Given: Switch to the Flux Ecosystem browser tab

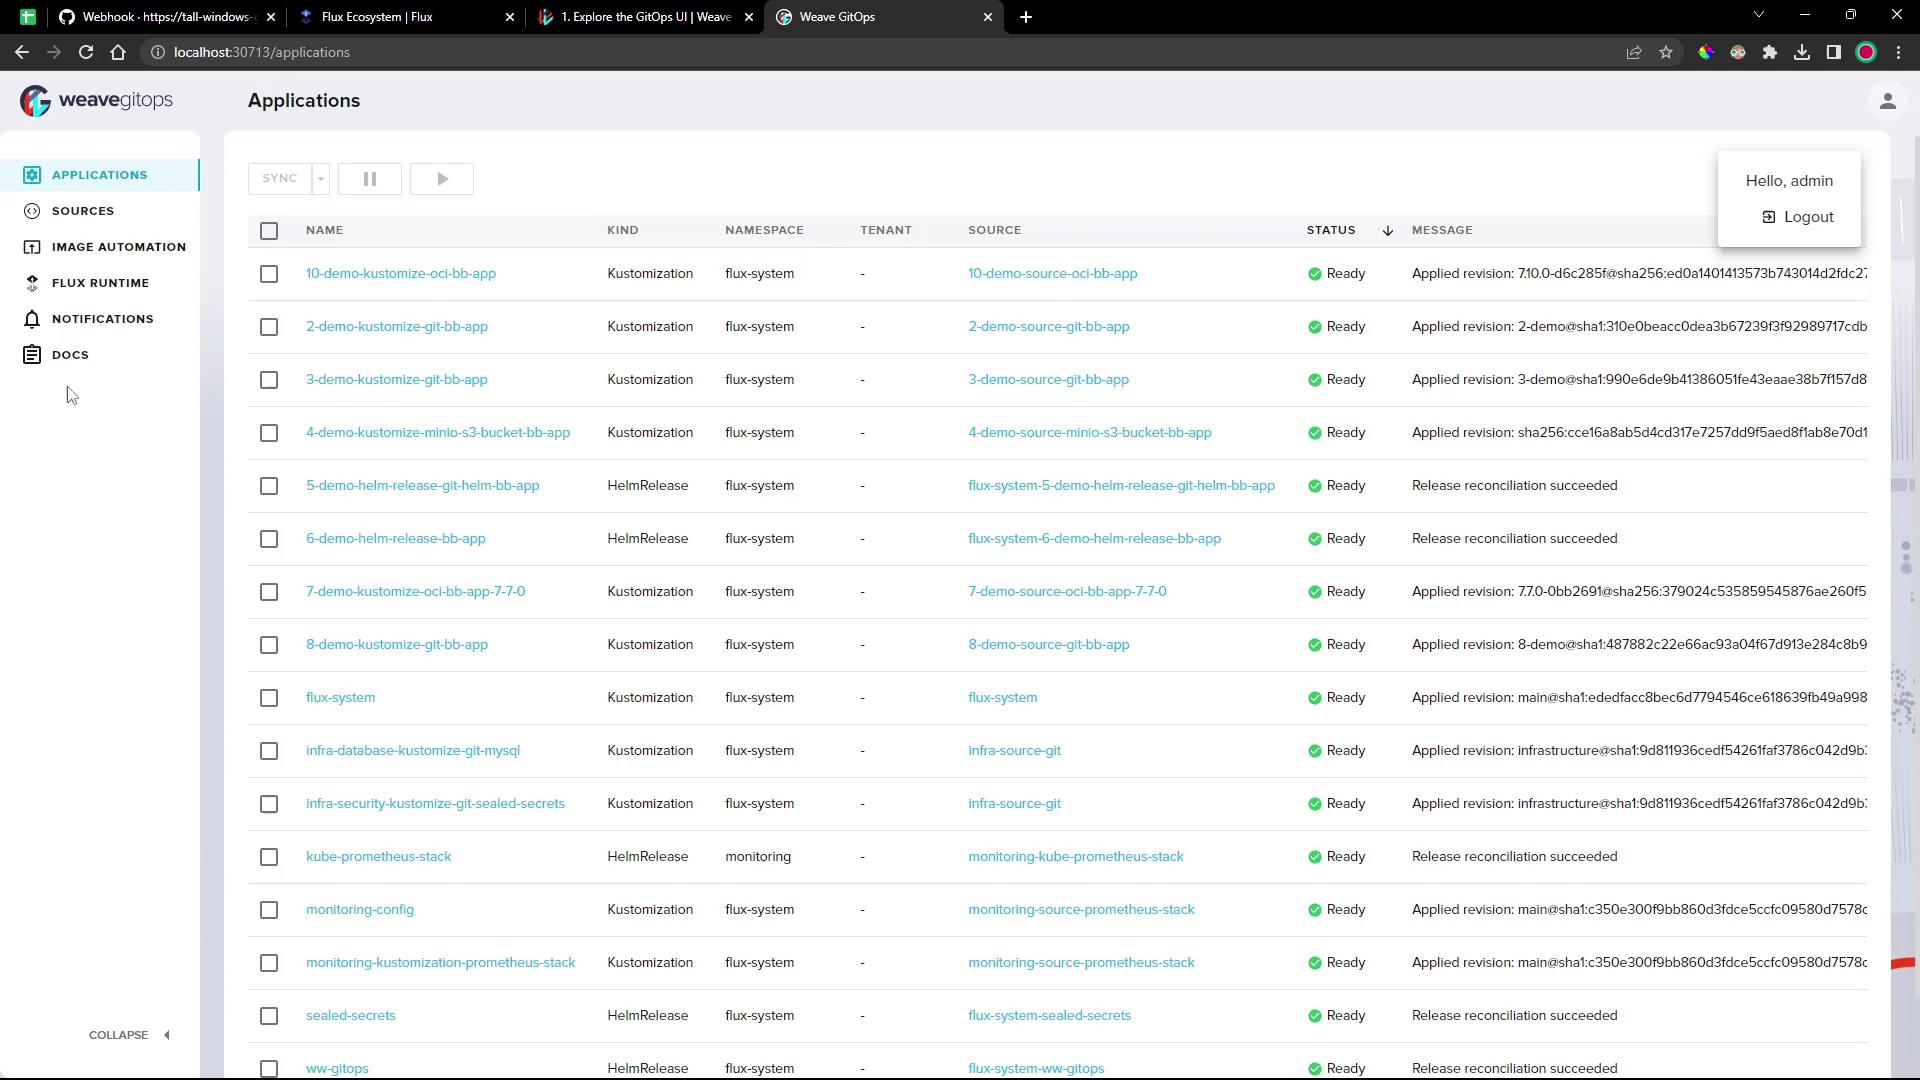Looking at the screenshot, I should 400,17.
